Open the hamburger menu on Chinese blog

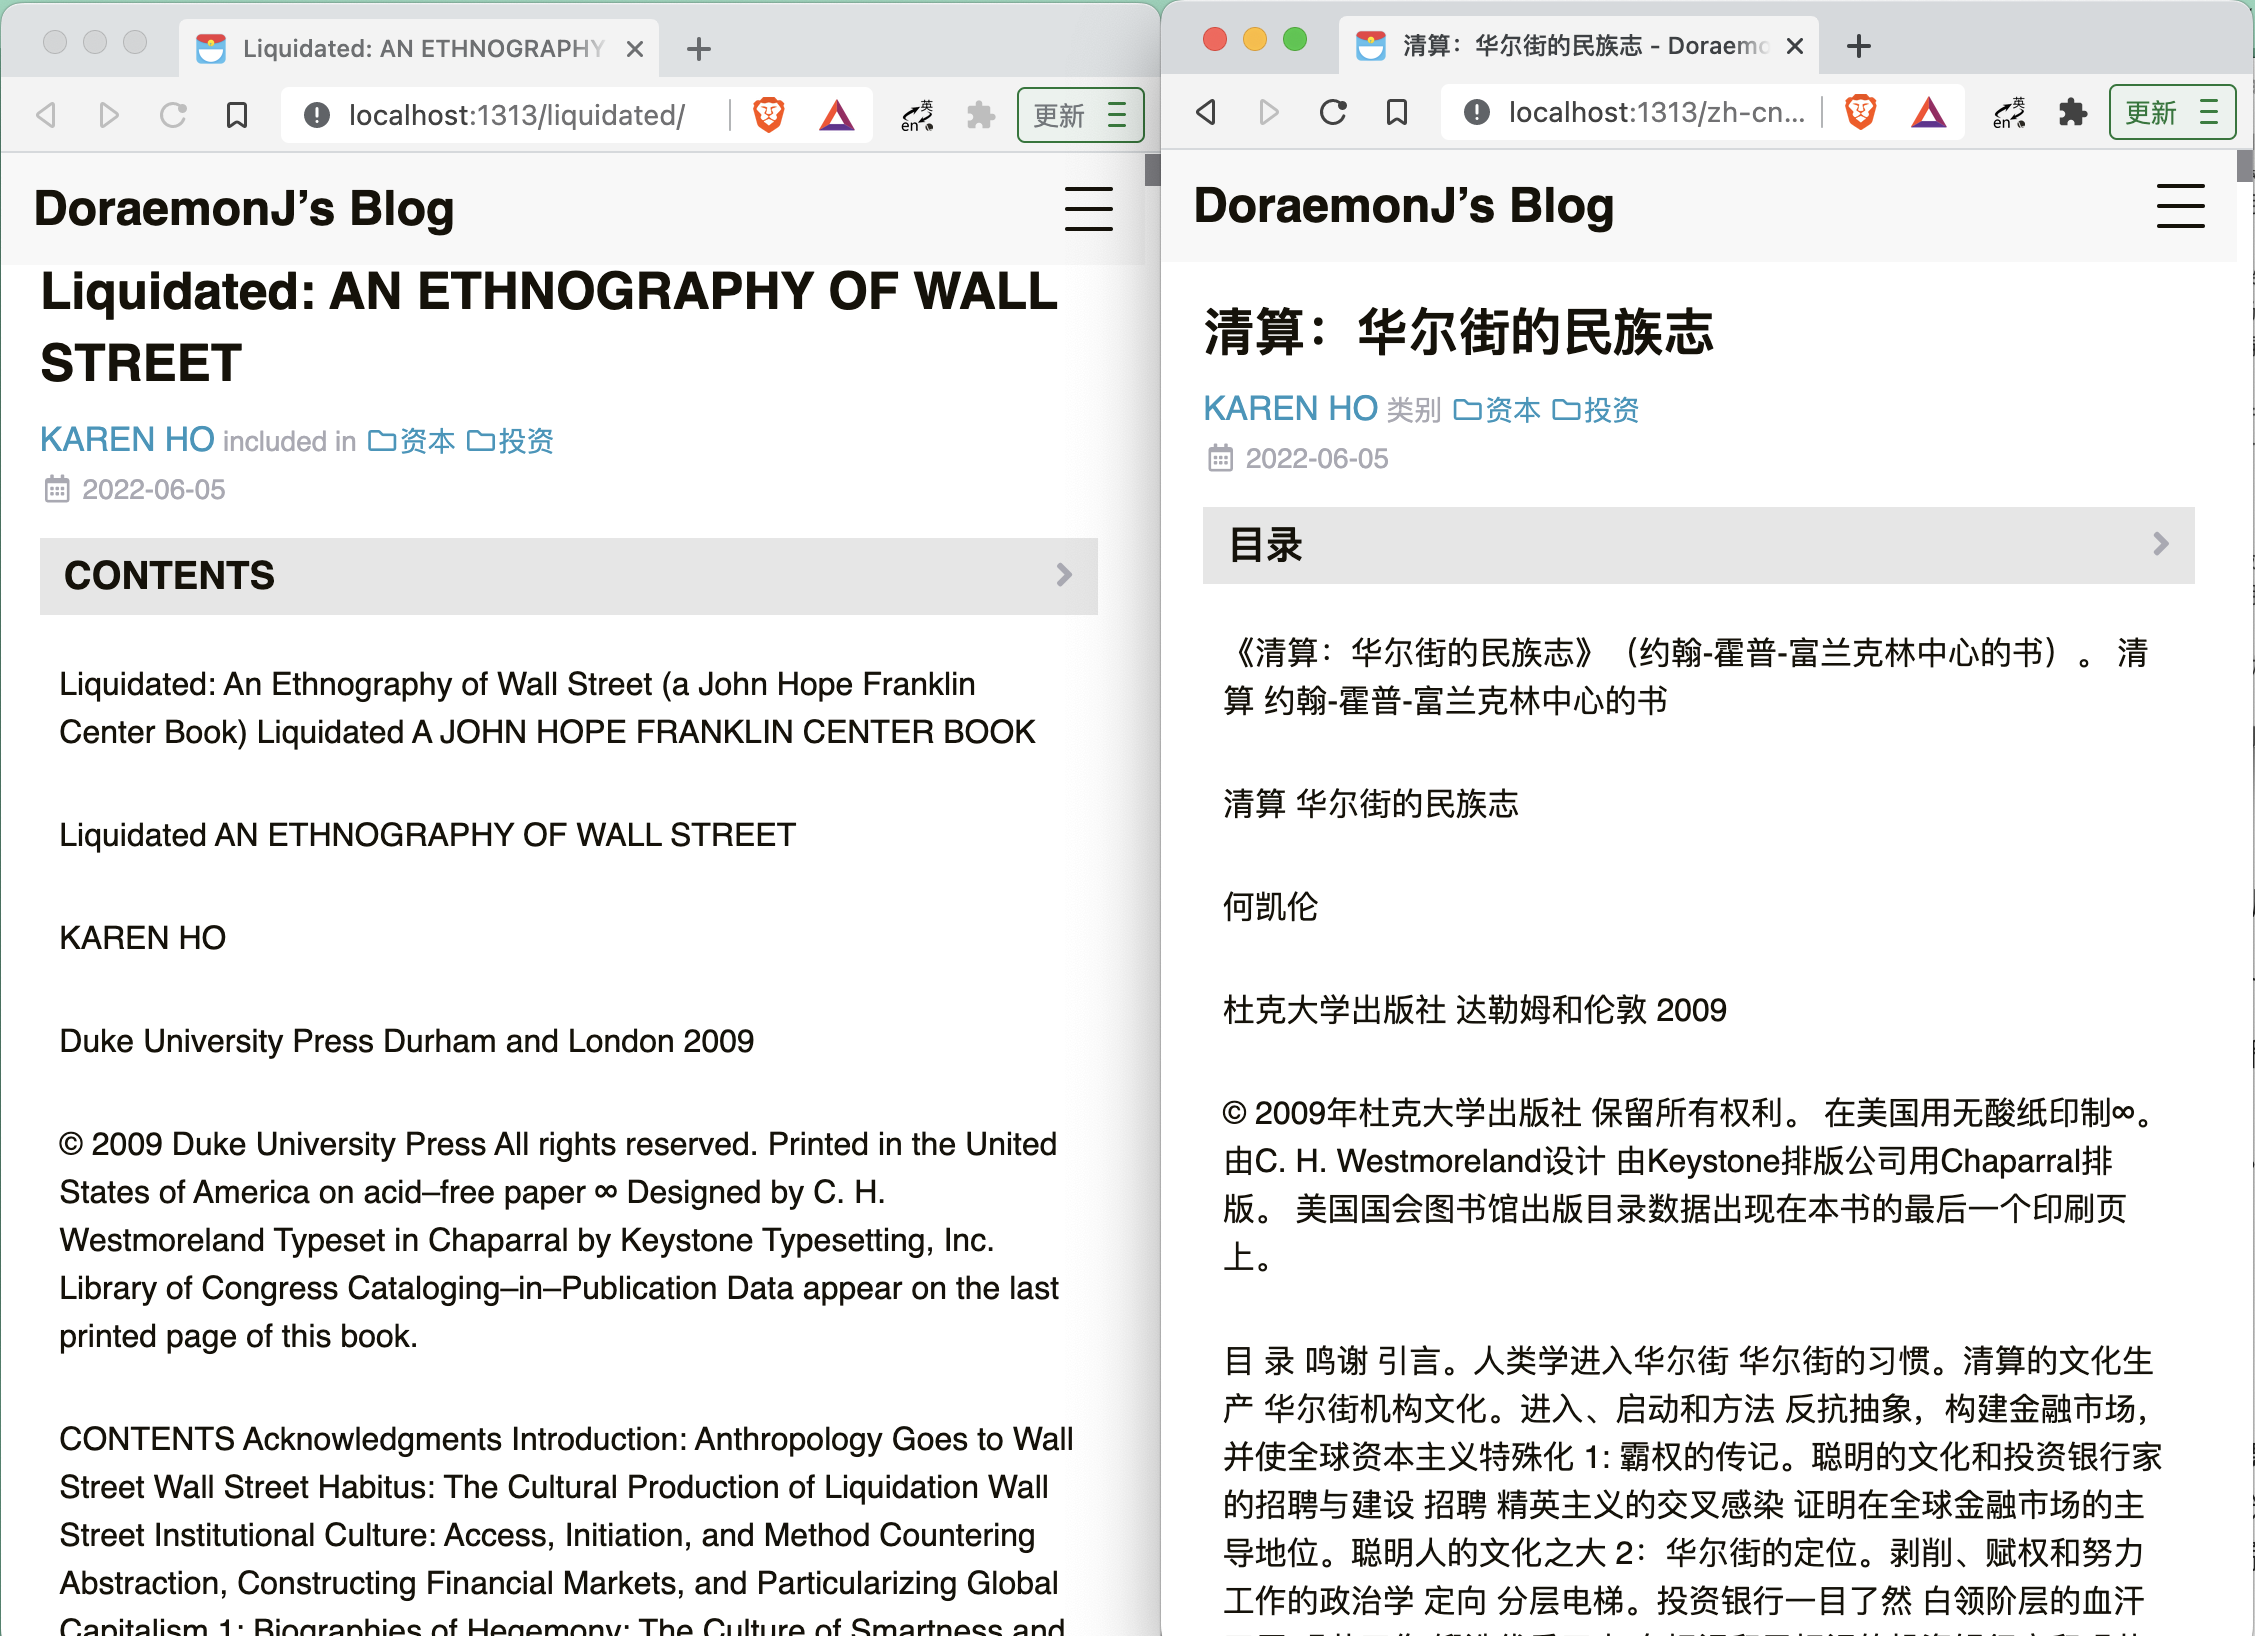tap(2181, 207)
